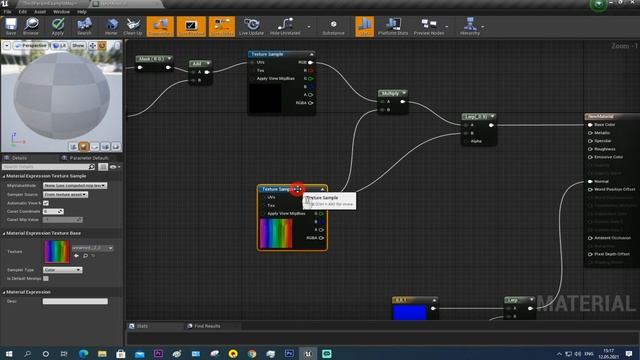Click the Emissive Color pin on material node

(x=590, y=157)
